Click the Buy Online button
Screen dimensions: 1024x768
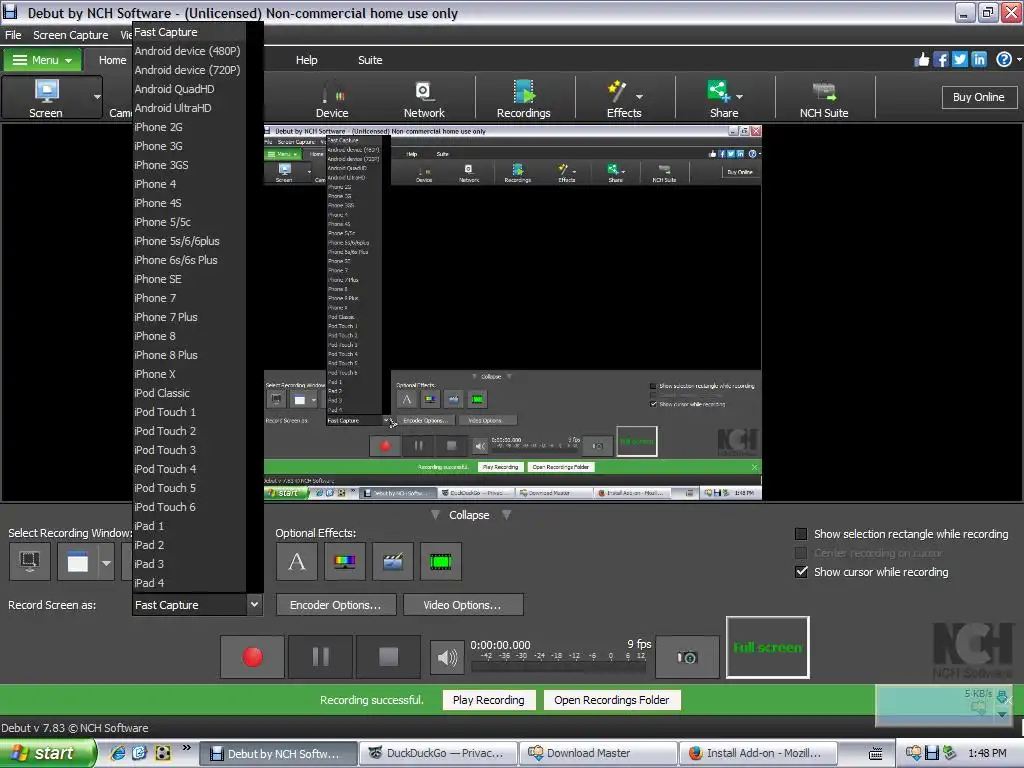click(978, 97)
